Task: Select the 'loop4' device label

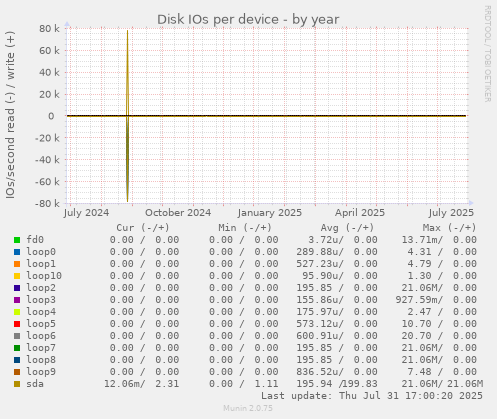Action: coord(41,312)
